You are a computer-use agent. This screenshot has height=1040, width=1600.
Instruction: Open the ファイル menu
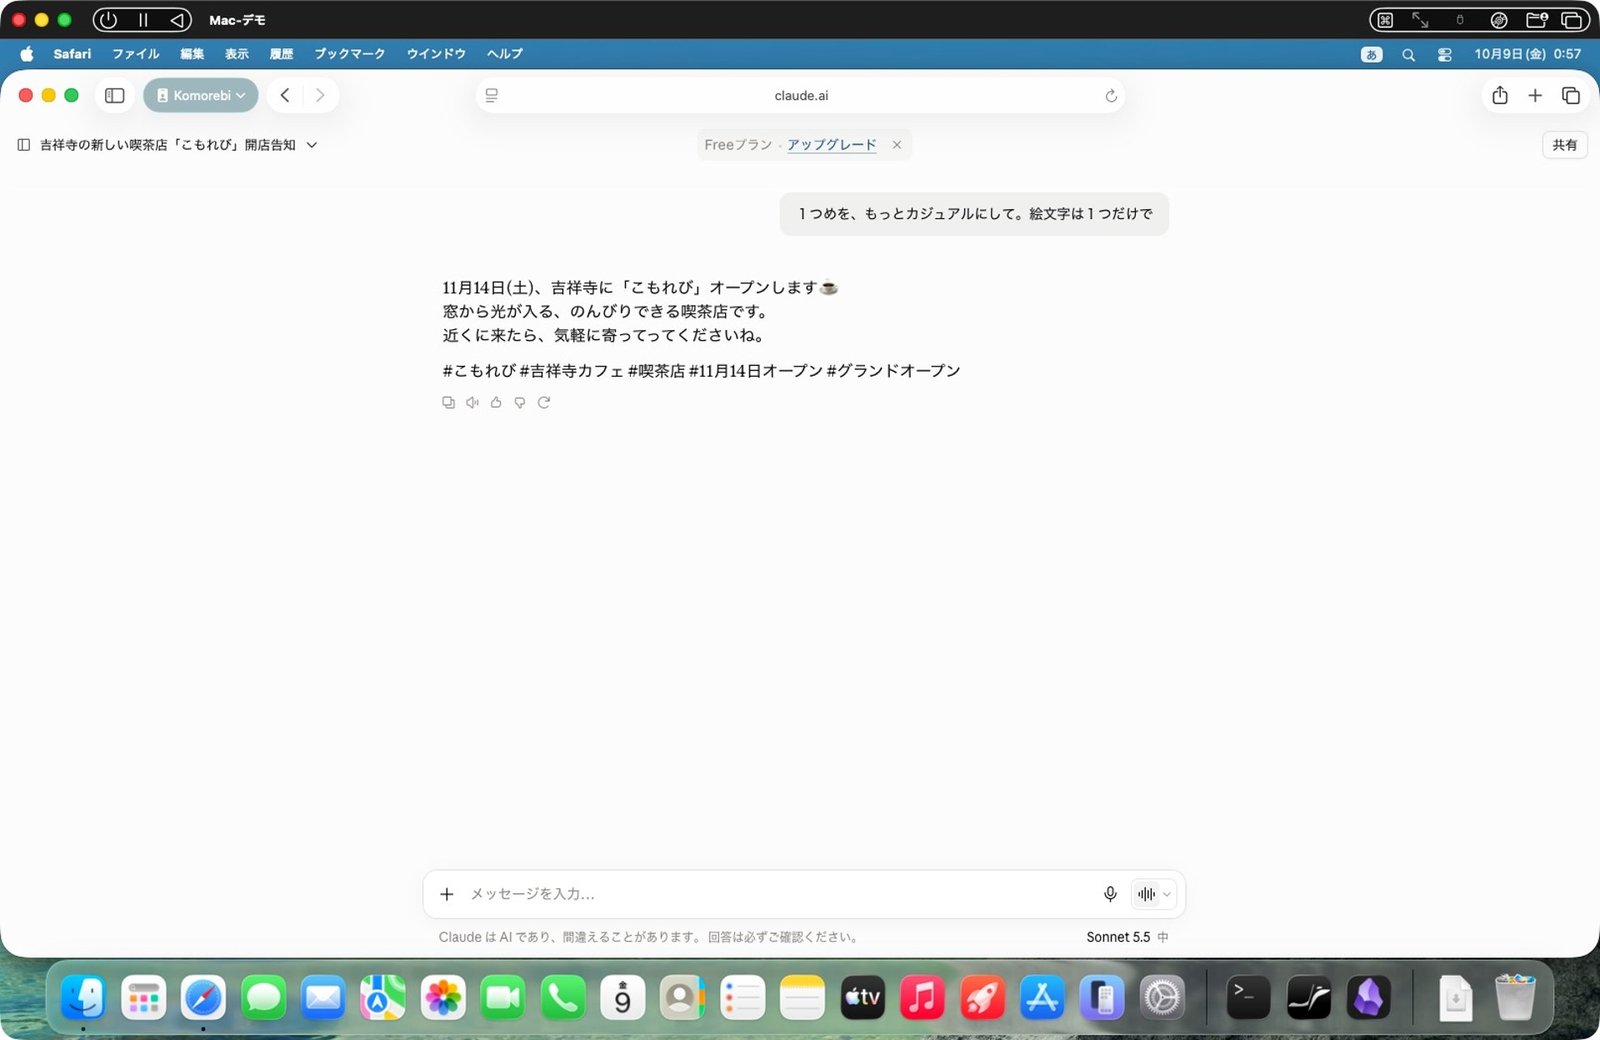coord(136,54)
